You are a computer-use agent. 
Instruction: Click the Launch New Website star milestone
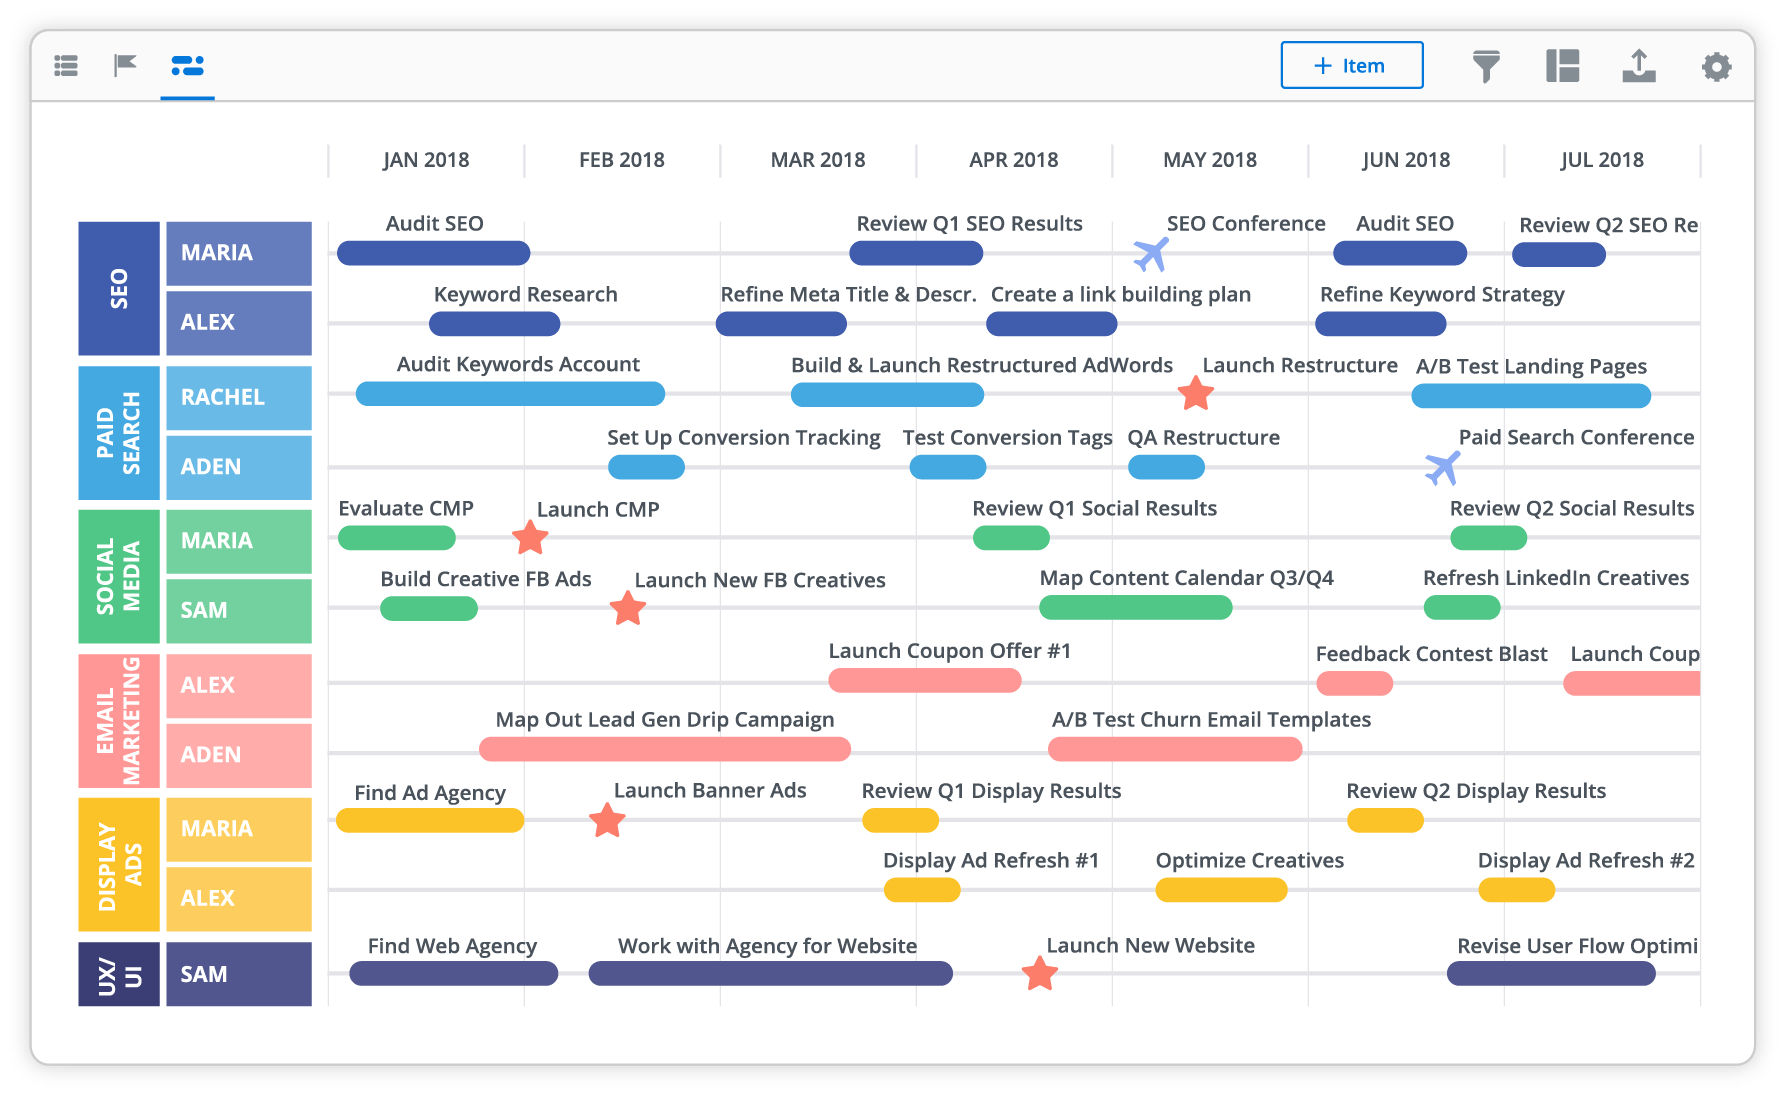(x=1038, y=972)
